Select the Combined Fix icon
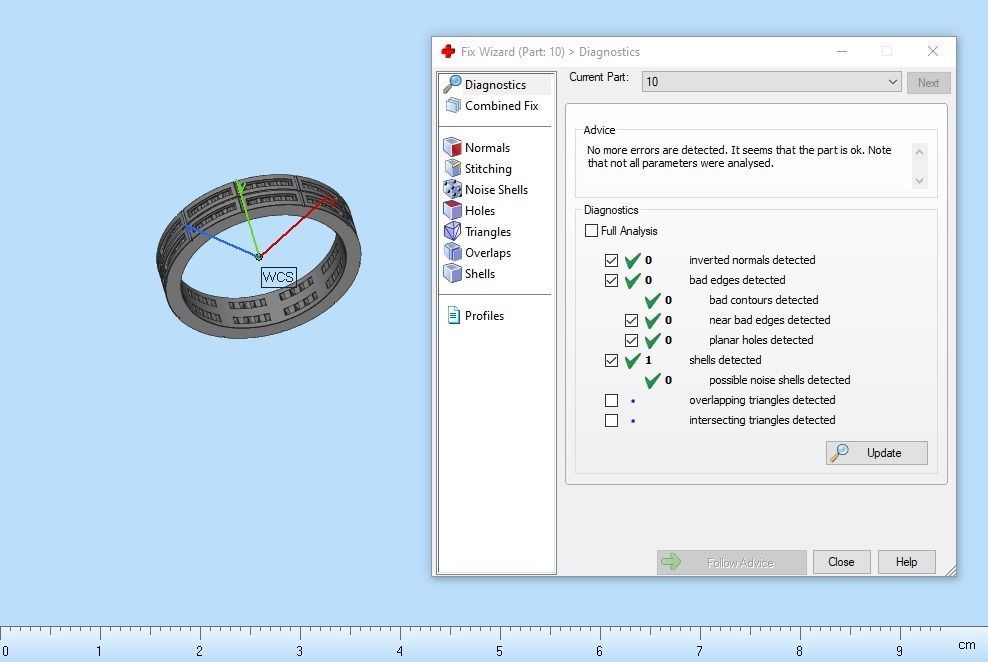 pyautogui.click(x=453, y=105)
